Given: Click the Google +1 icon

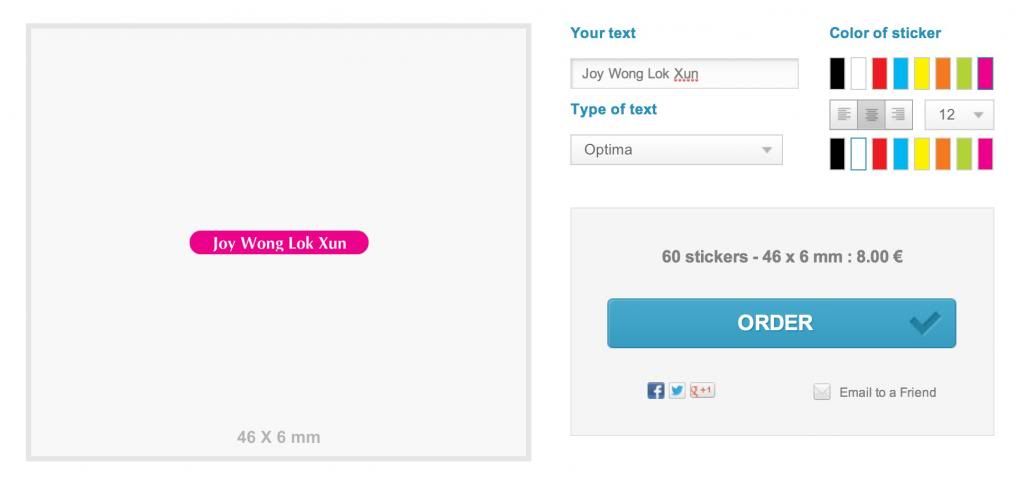Looking at the screenshot, I should coord(702,391).
